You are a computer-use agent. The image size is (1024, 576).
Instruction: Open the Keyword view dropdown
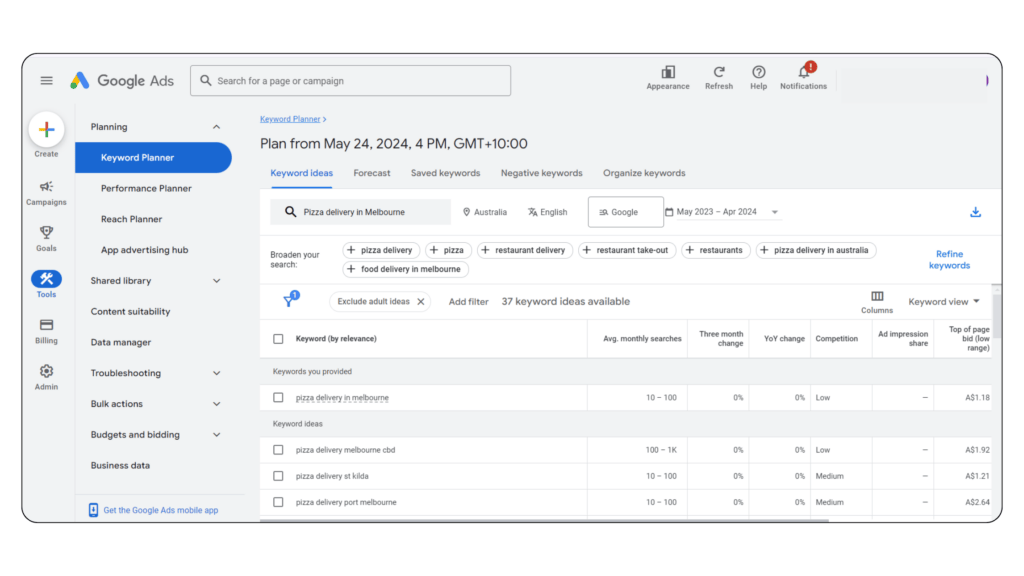point(941,300)
